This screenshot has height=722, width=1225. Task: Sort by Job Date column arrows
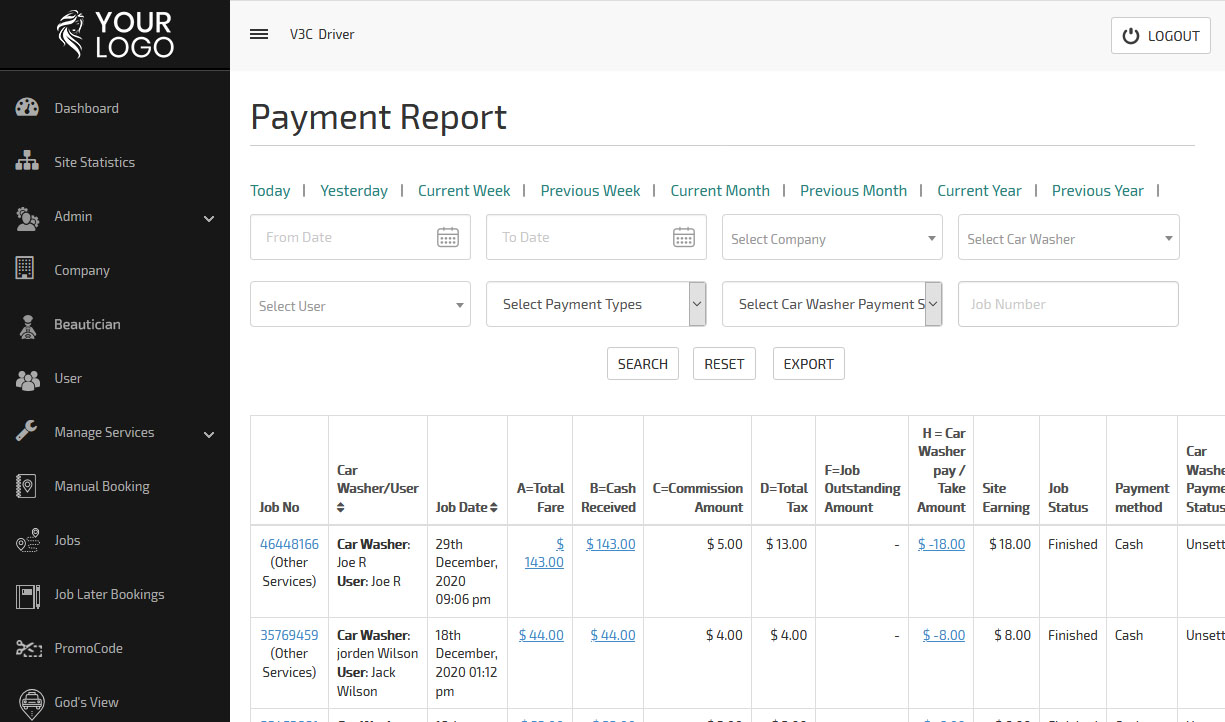[x=494, y=508]
